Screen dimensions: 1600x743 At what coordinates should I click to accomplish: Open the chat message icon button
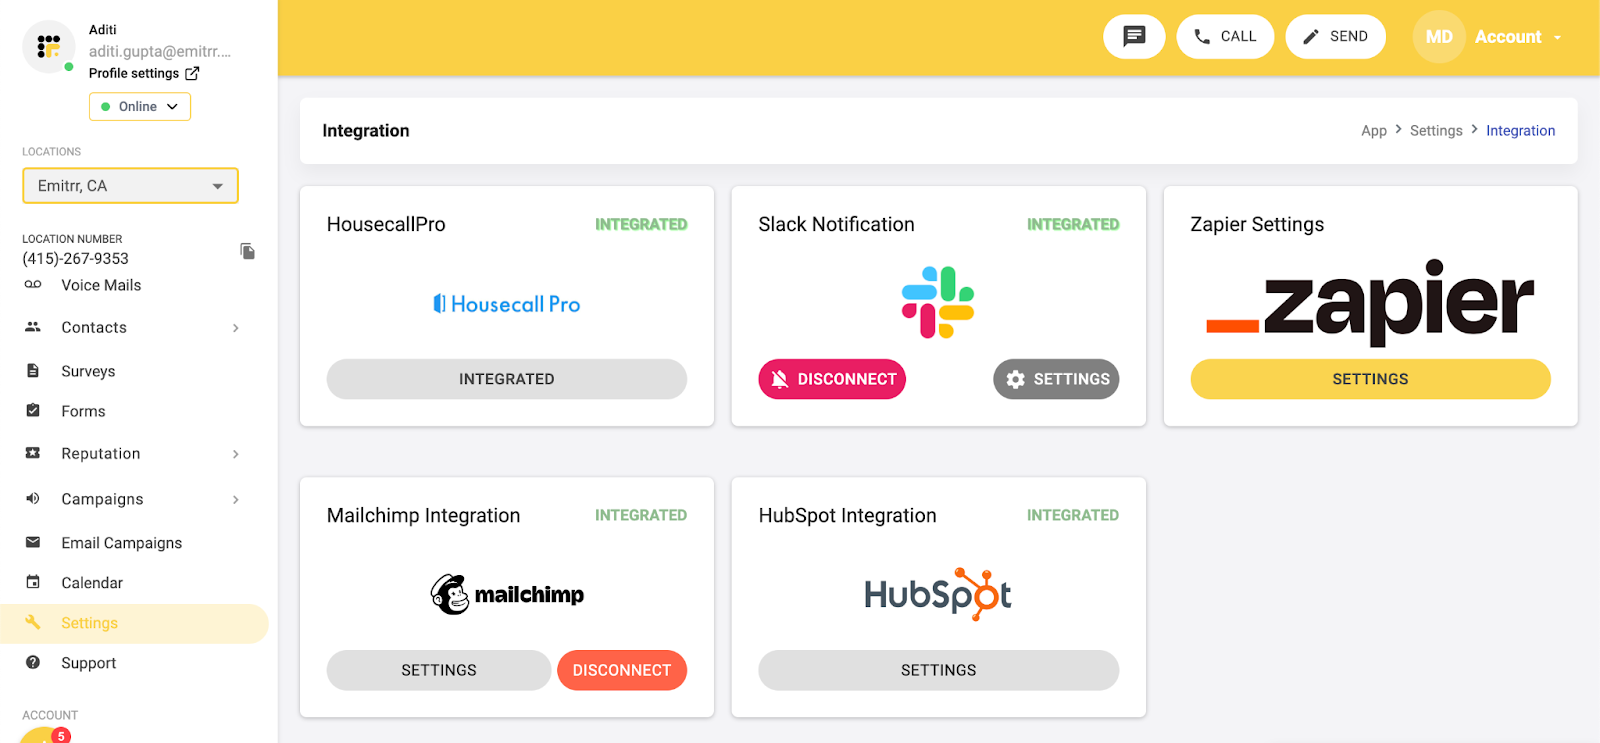coord(1134,37)
